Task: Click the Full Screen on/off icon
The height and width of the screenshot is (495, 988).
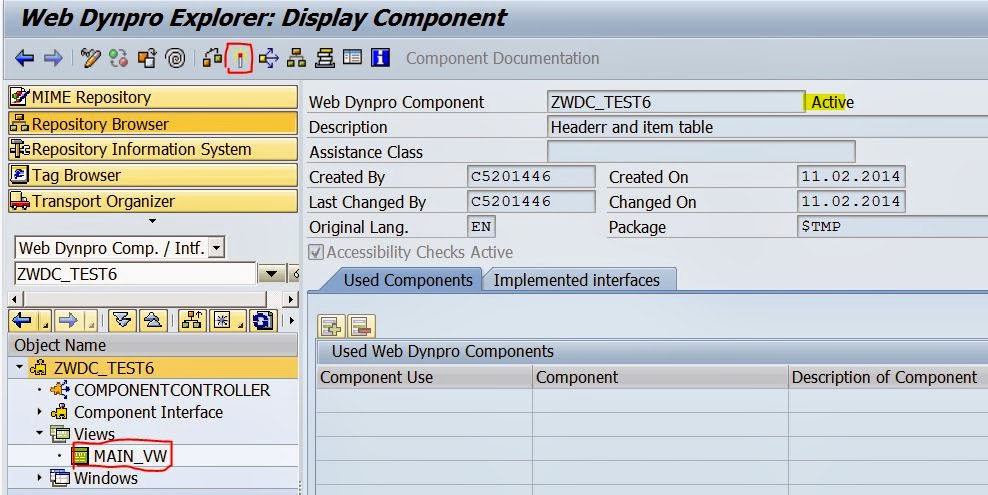Action: pyautogui.click(x=352, y=58)
